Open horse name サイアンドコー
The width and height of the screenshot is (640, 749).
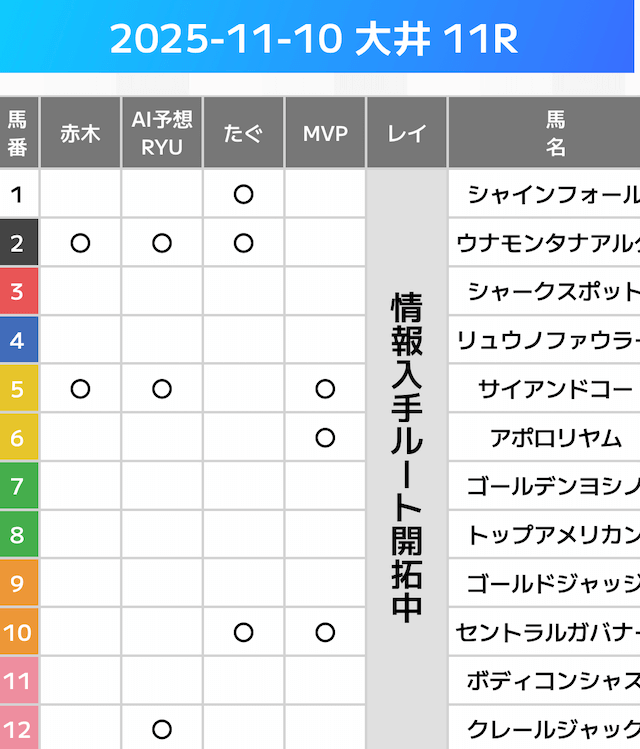coord(556,389)
